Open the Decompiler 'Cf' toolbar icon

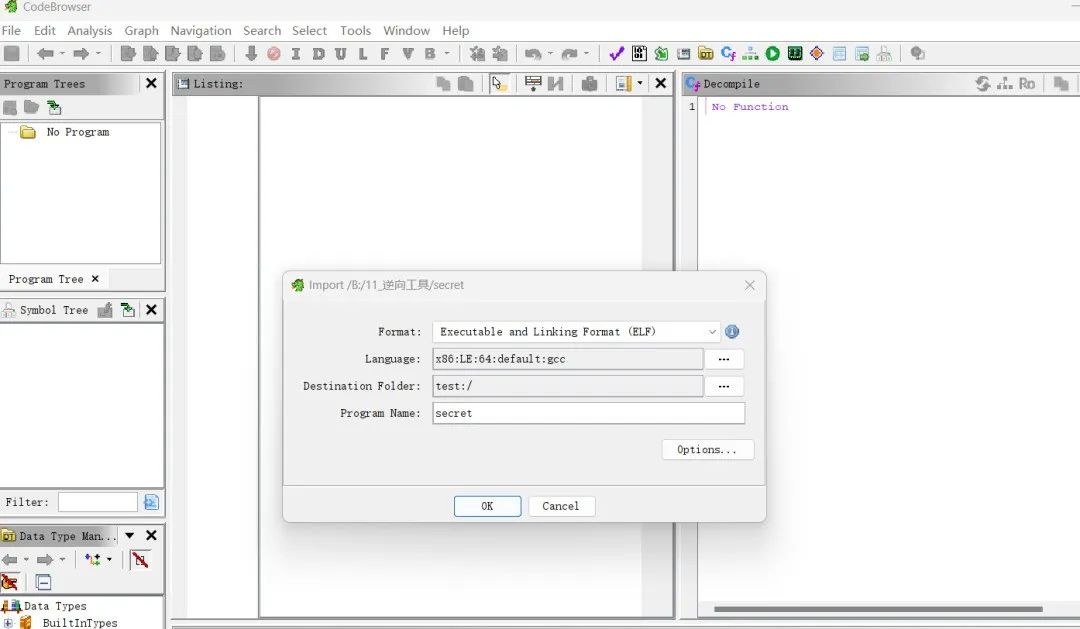[728, 54]
